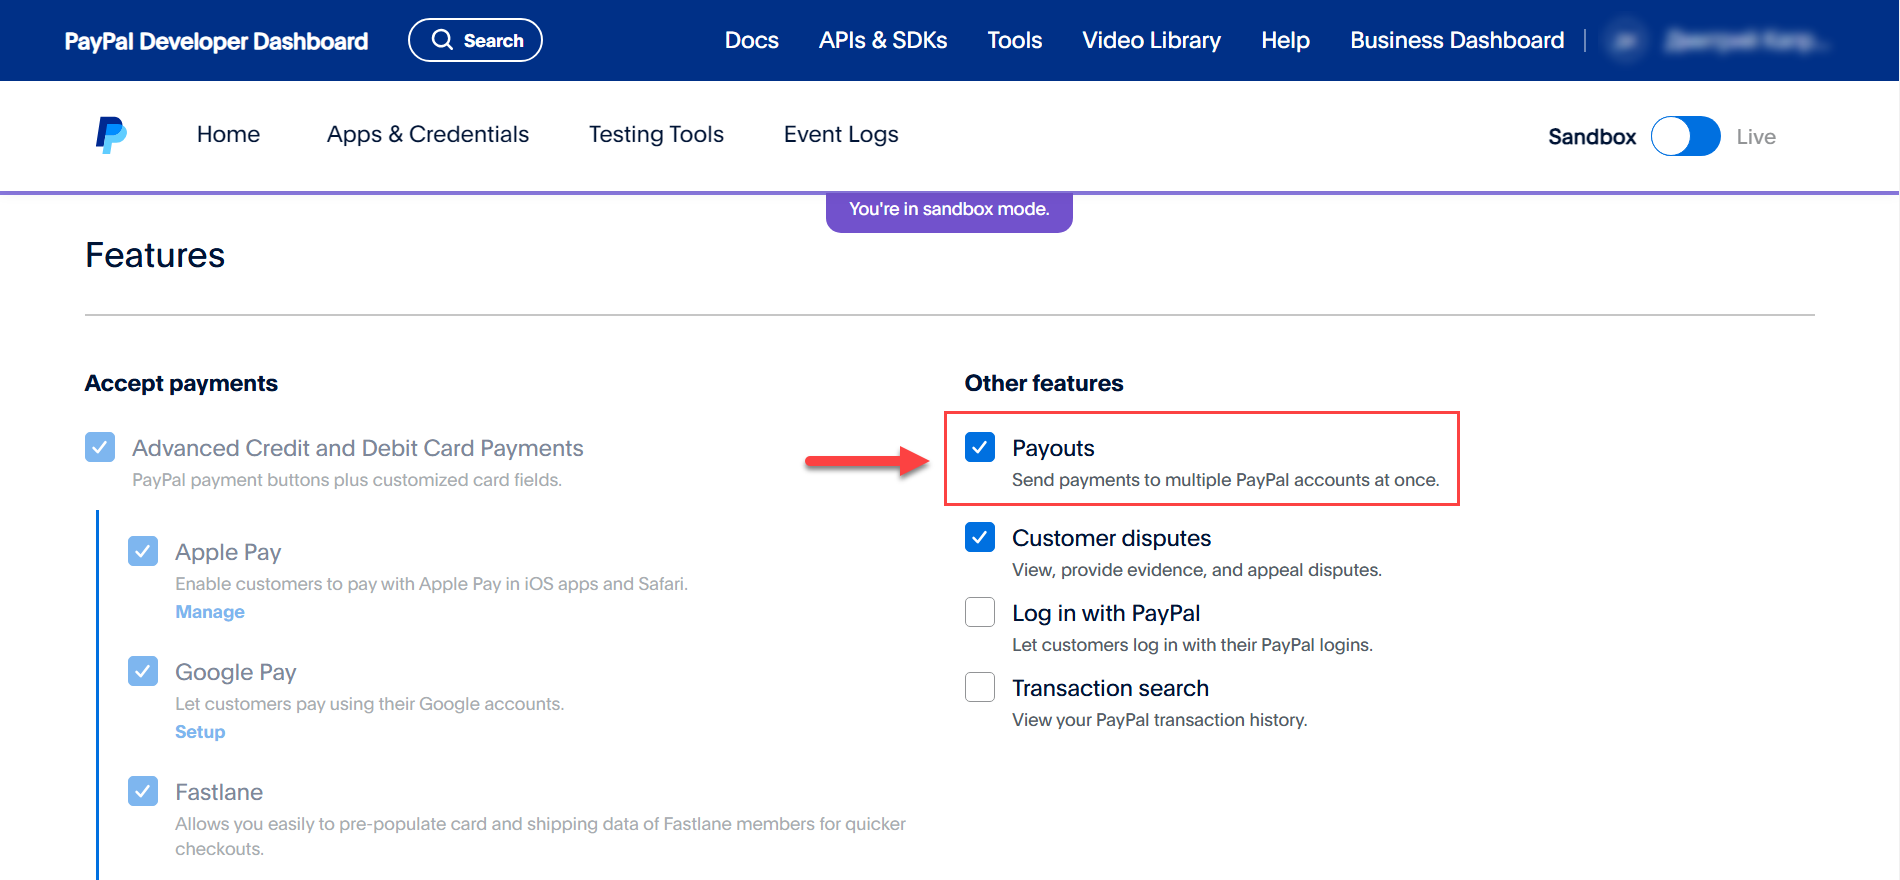
Task: Go to the Home tab
Action: click(228, 134)
